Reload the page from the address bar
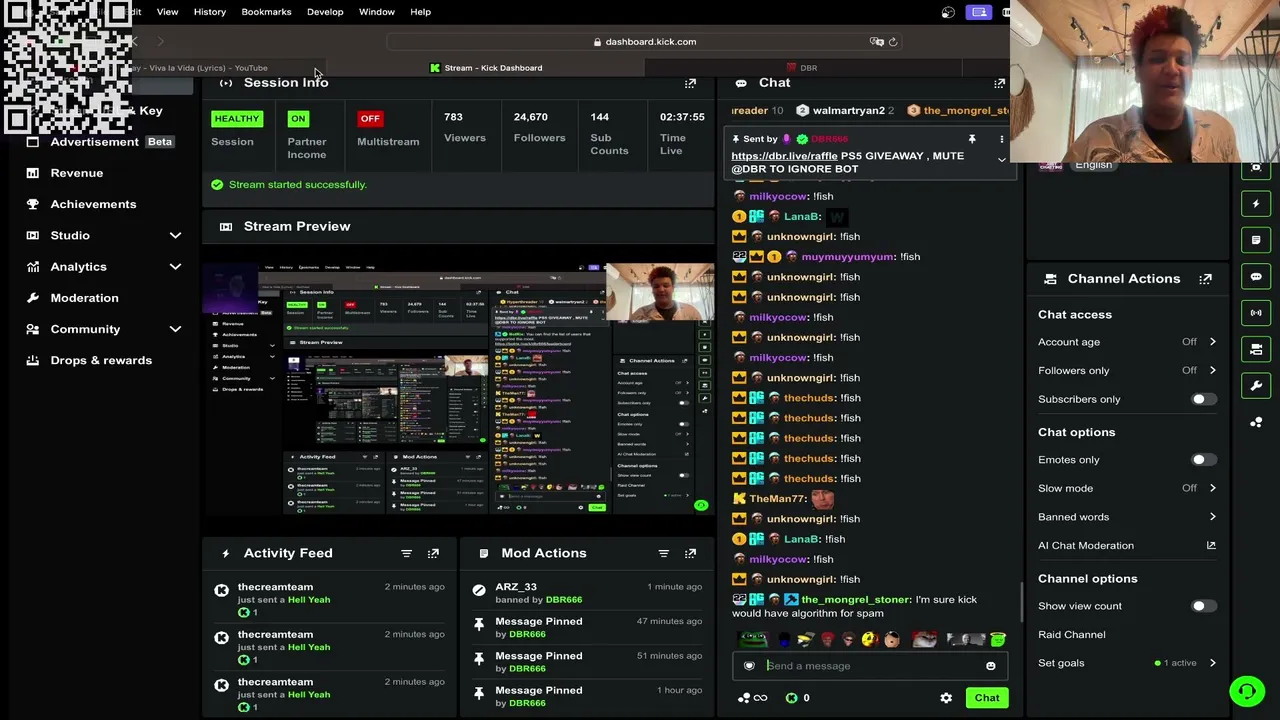This screenshot has width=1280, height=720. click(893, 42)
